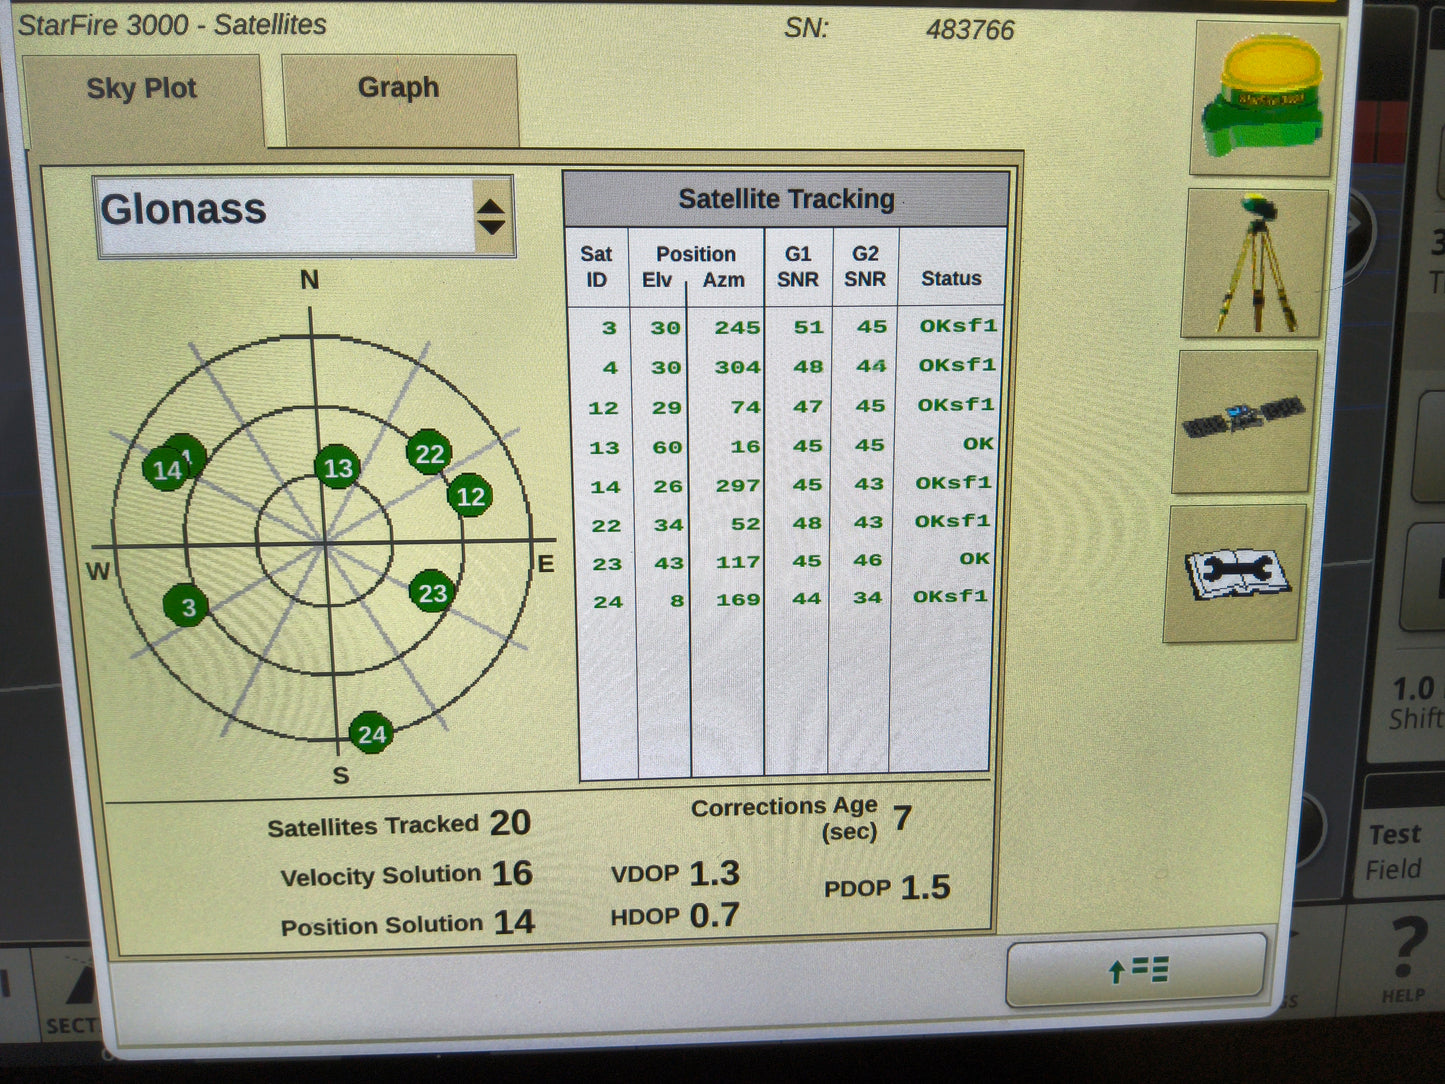Image resolution: width=1445 pixels, height=1084 pixels.
Task: Click the PDOP value 1.5
Action: click(925, 887)
